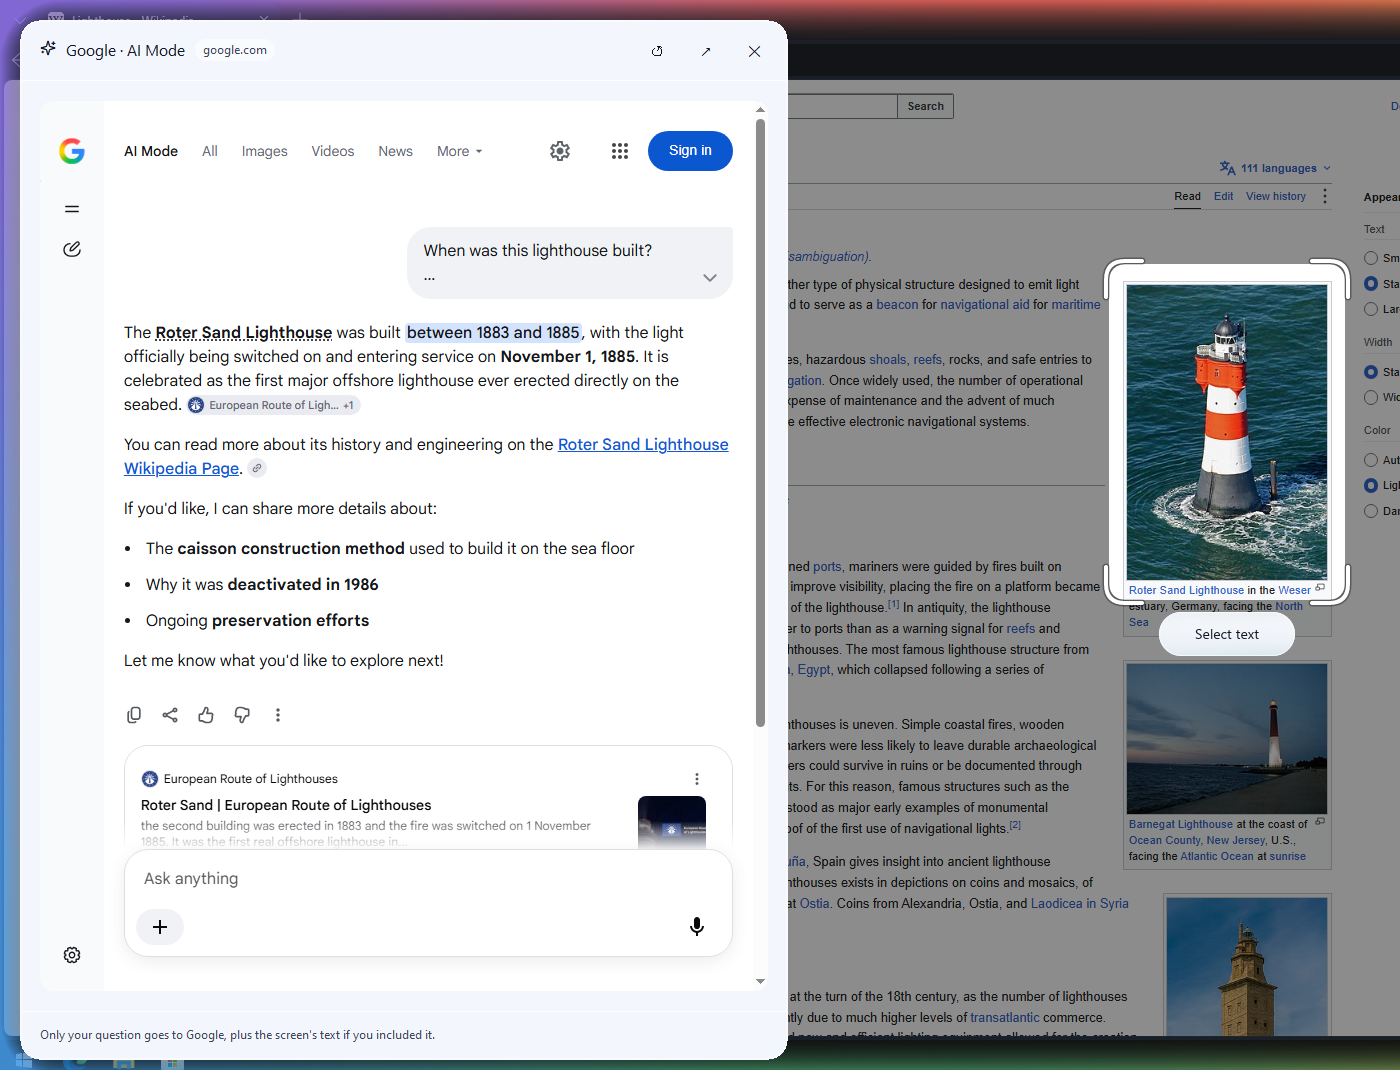1400x1070 pixels.
Task: Open the Barnegat Lighthouse caption link
Action: click(1181, 824)
